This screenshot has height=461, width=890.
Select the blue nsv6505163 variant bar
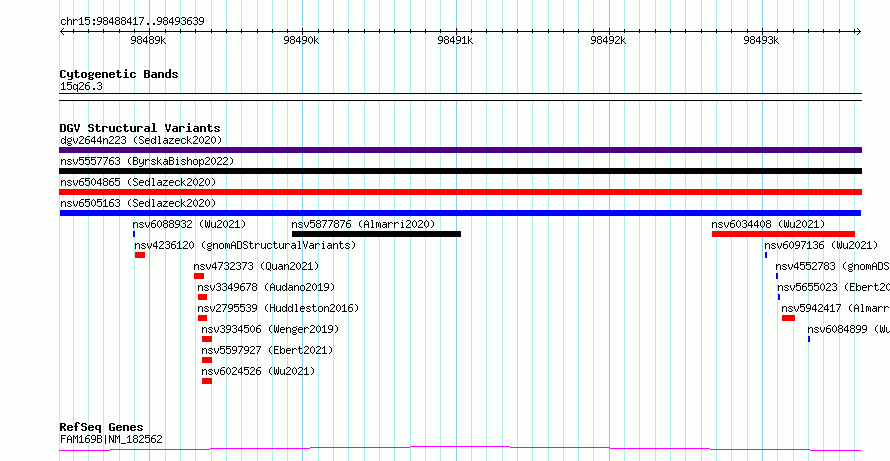(460, 213)
